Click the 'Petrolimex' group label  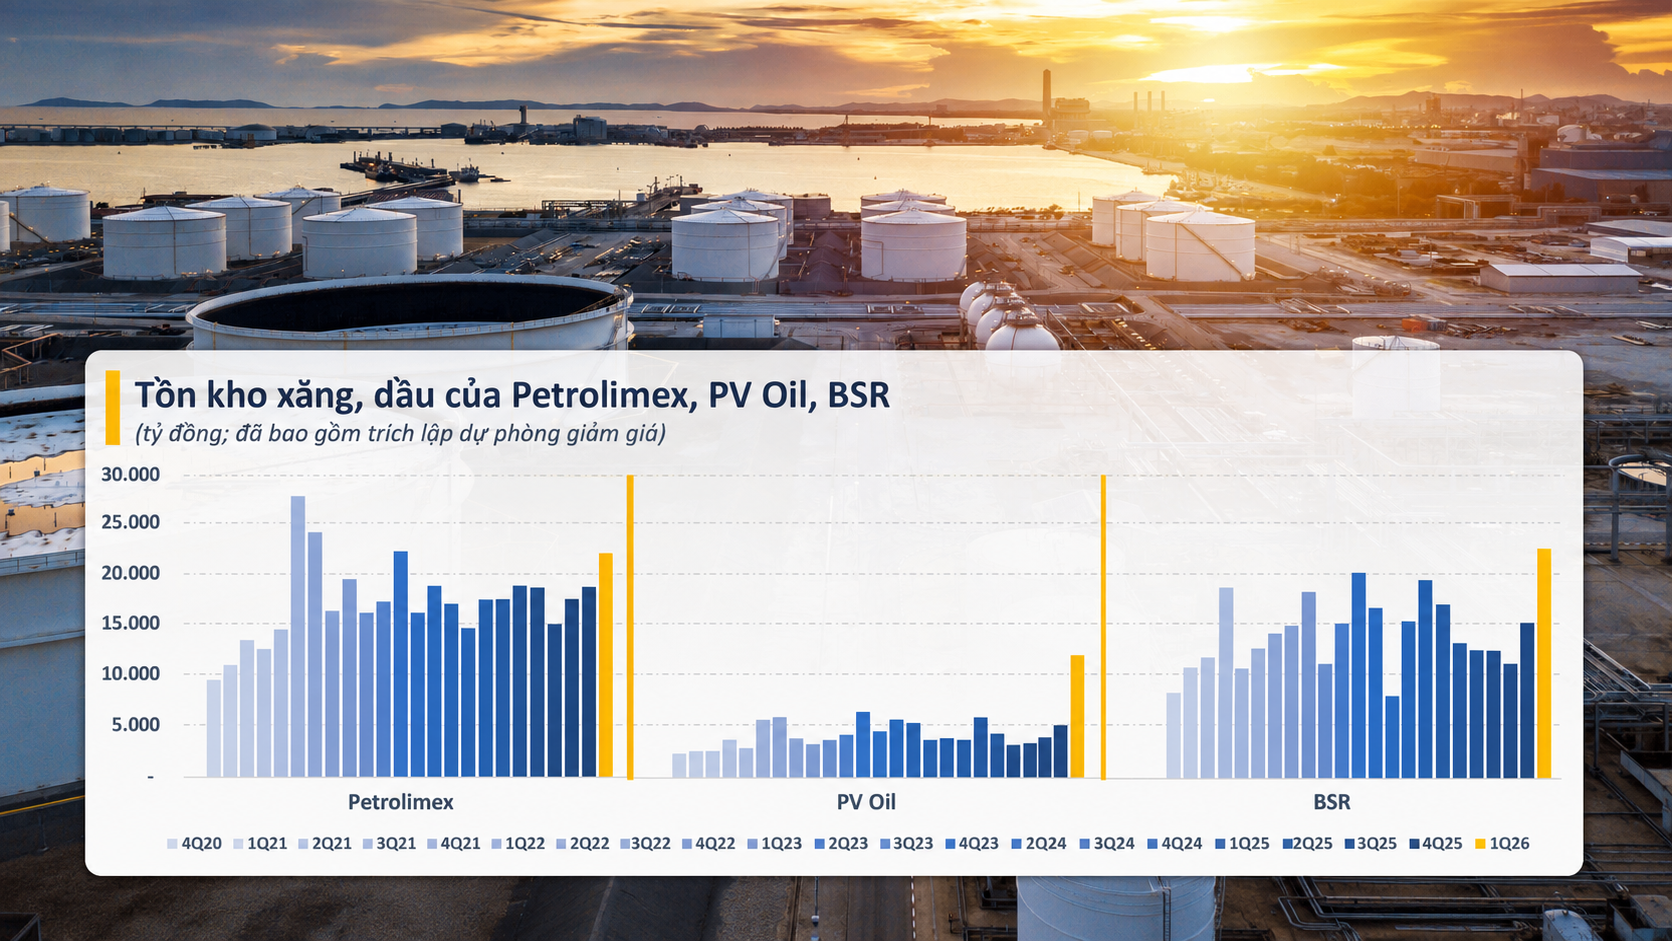401,802
